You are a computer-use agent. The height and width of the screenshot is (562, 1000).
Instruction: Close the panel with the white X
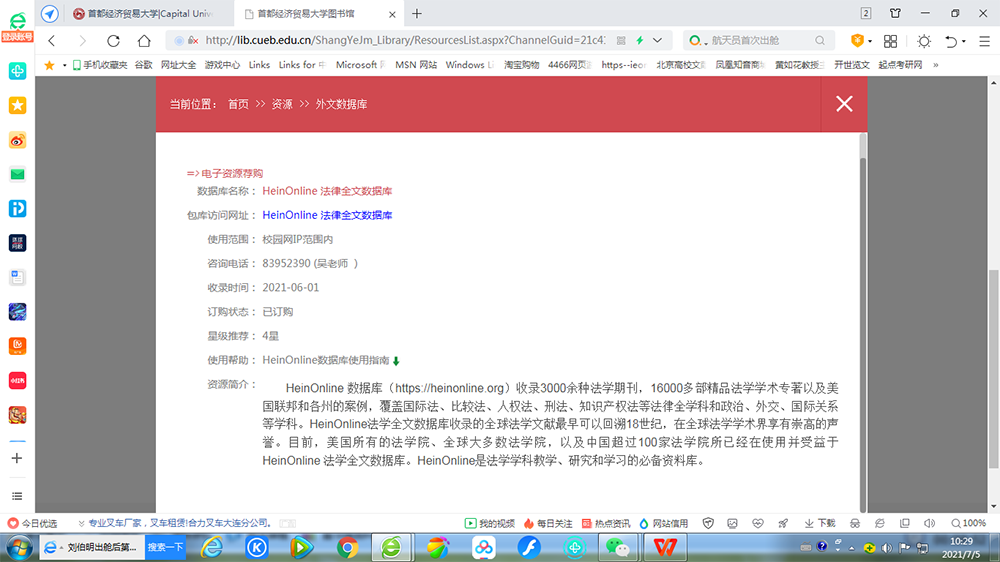[844, 104]
